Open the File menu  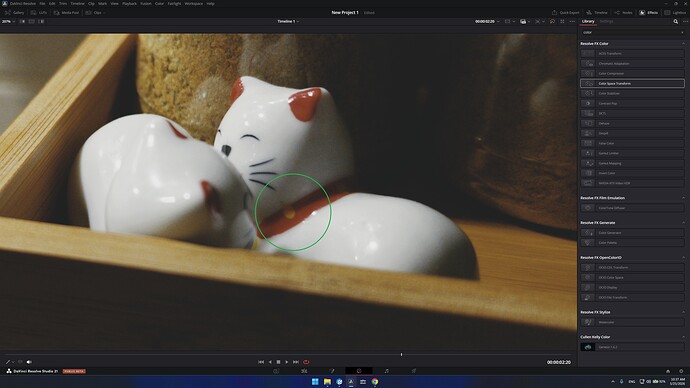tap(42, 4)
